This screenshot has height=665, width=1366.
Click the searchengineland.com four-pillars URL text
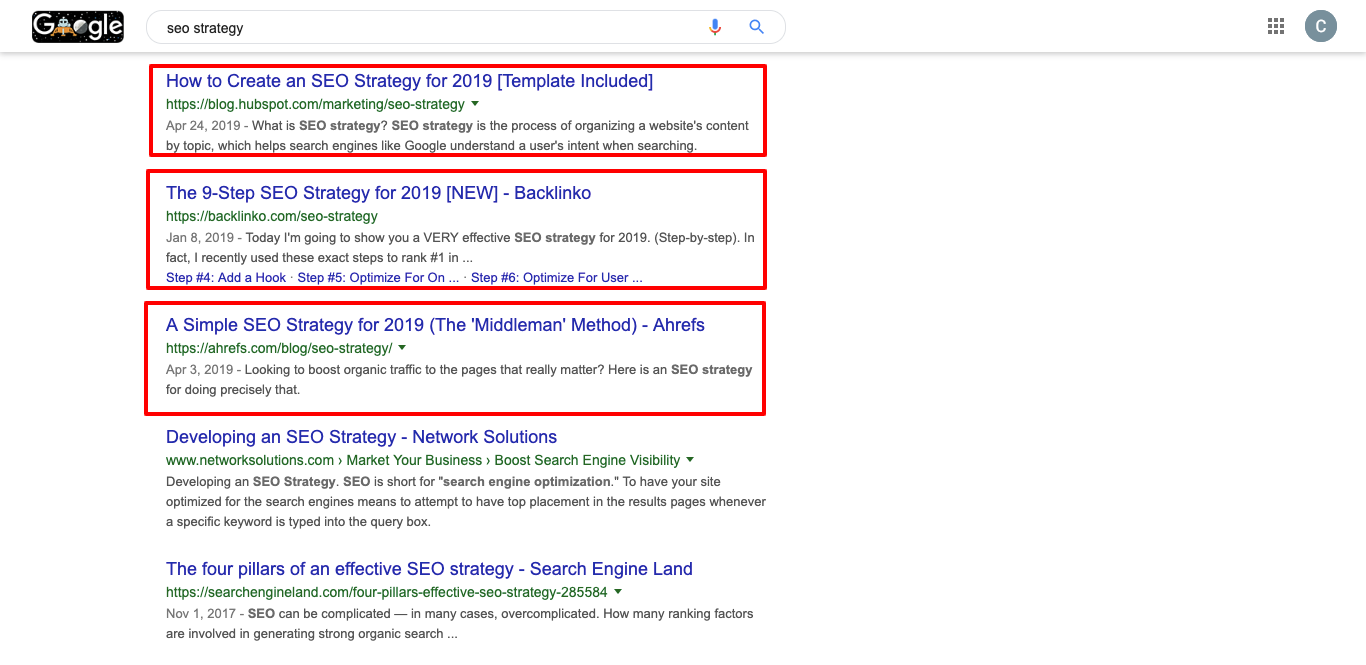pos(387,592)
